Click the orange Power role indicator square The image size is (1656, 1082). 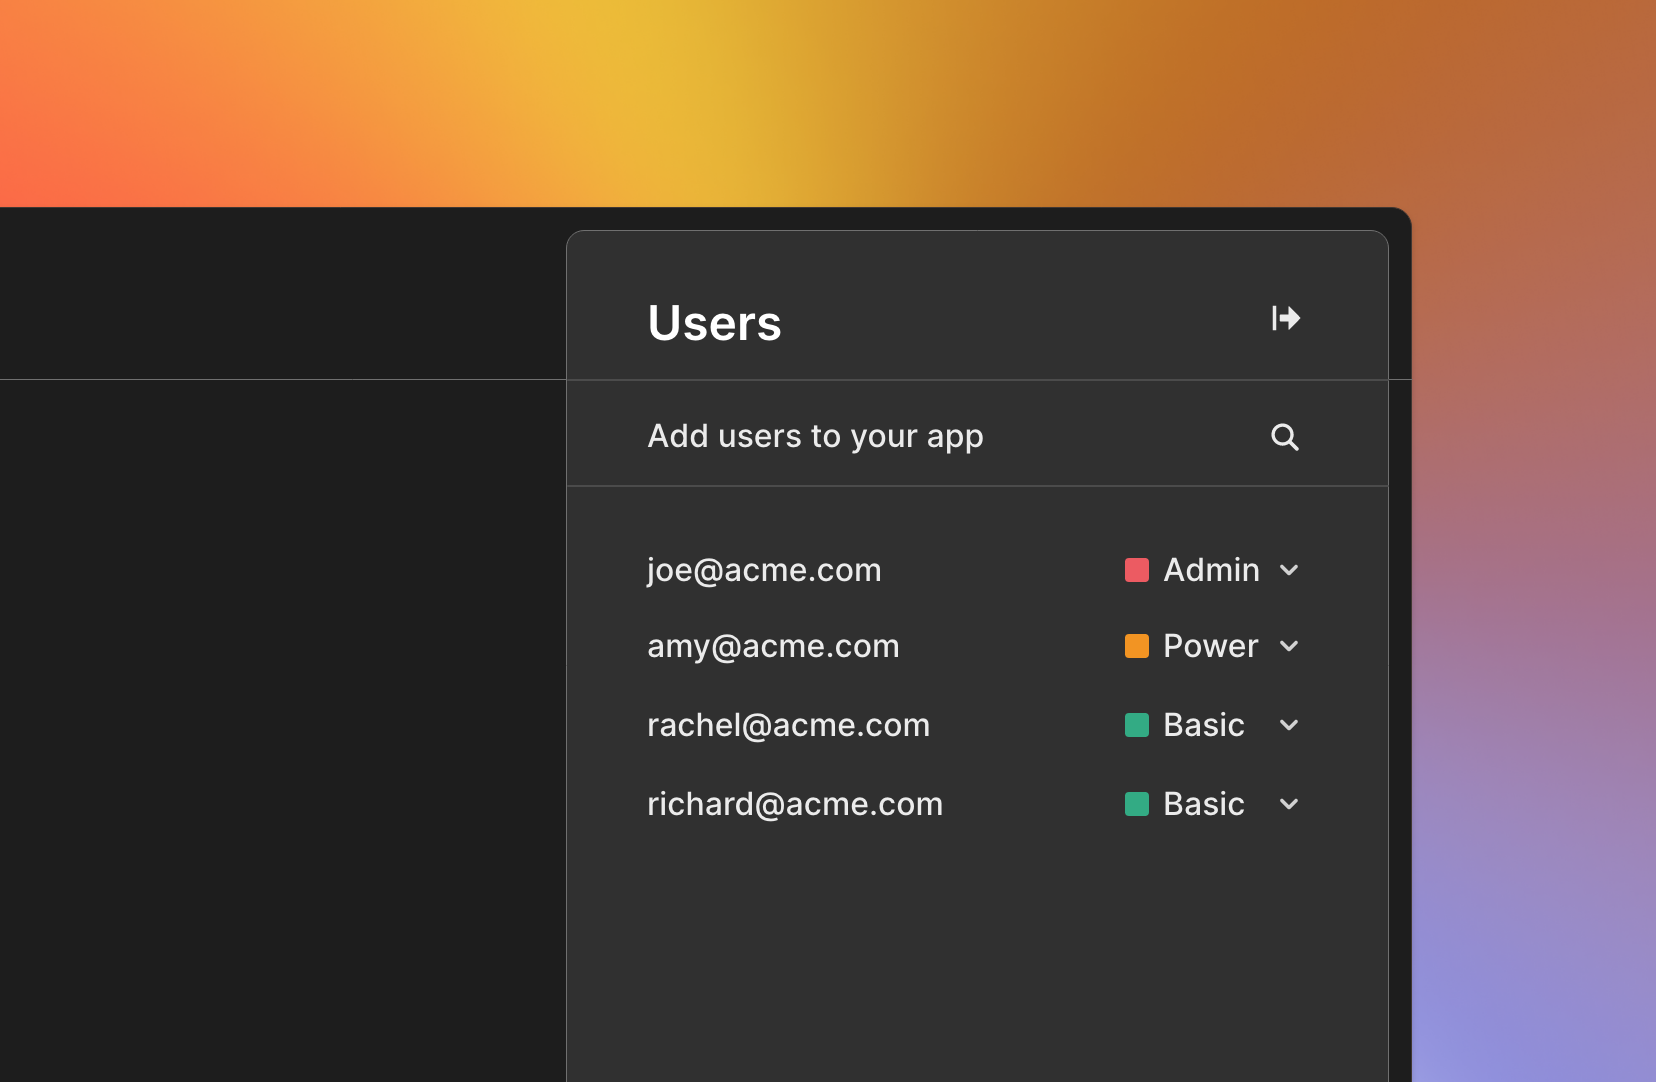pos(1137,646)
